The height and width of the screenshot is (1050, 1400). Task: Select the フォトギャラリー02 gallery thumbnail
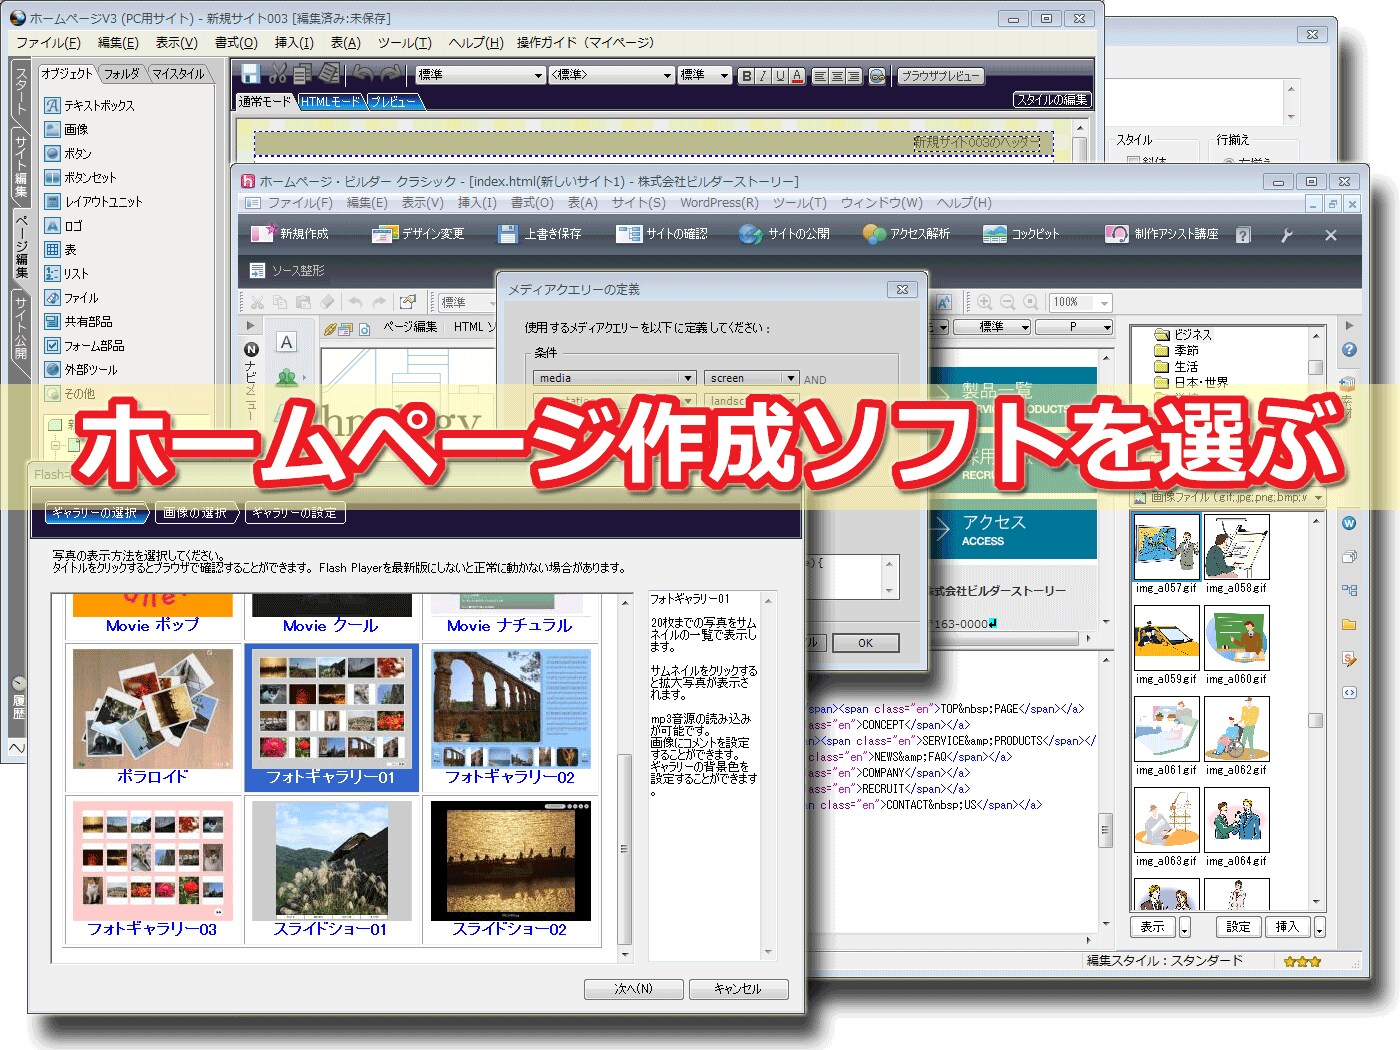click(510, 715)
